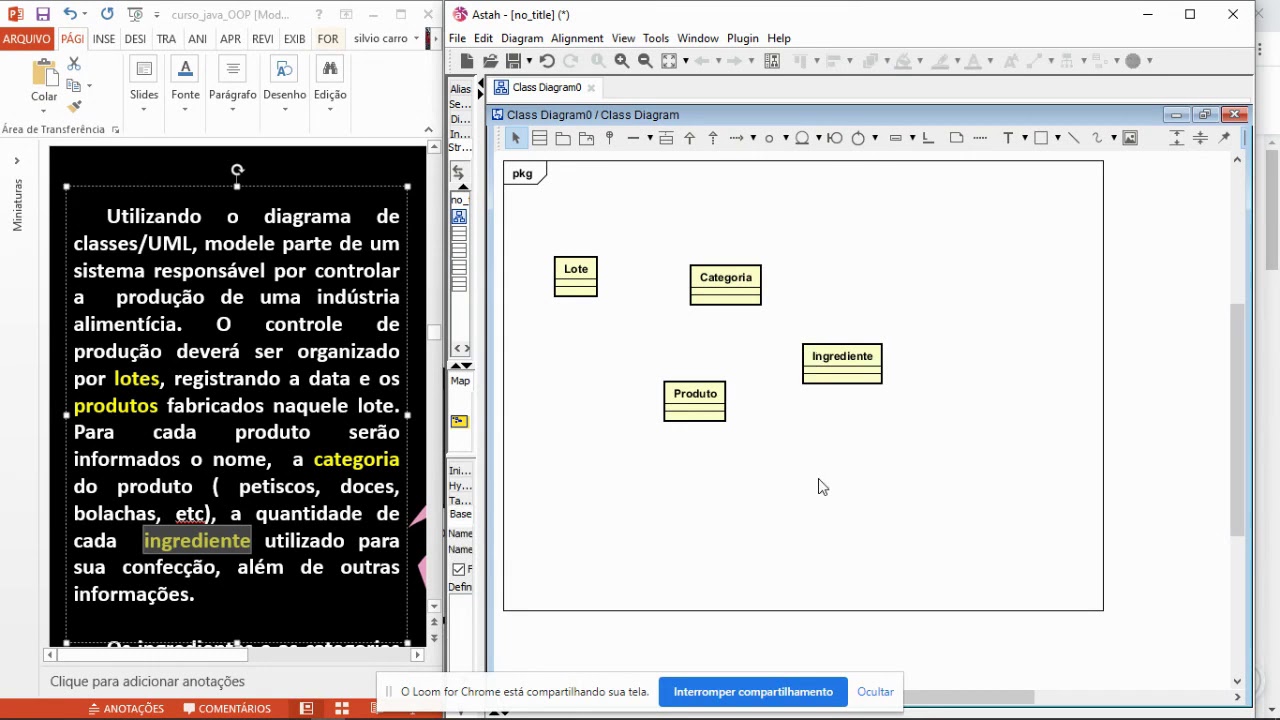Click the Ocultar link in sharing bar
The height and width of the screenshot is (720, 1280).
pyautogui.click(x=875, y=692)
